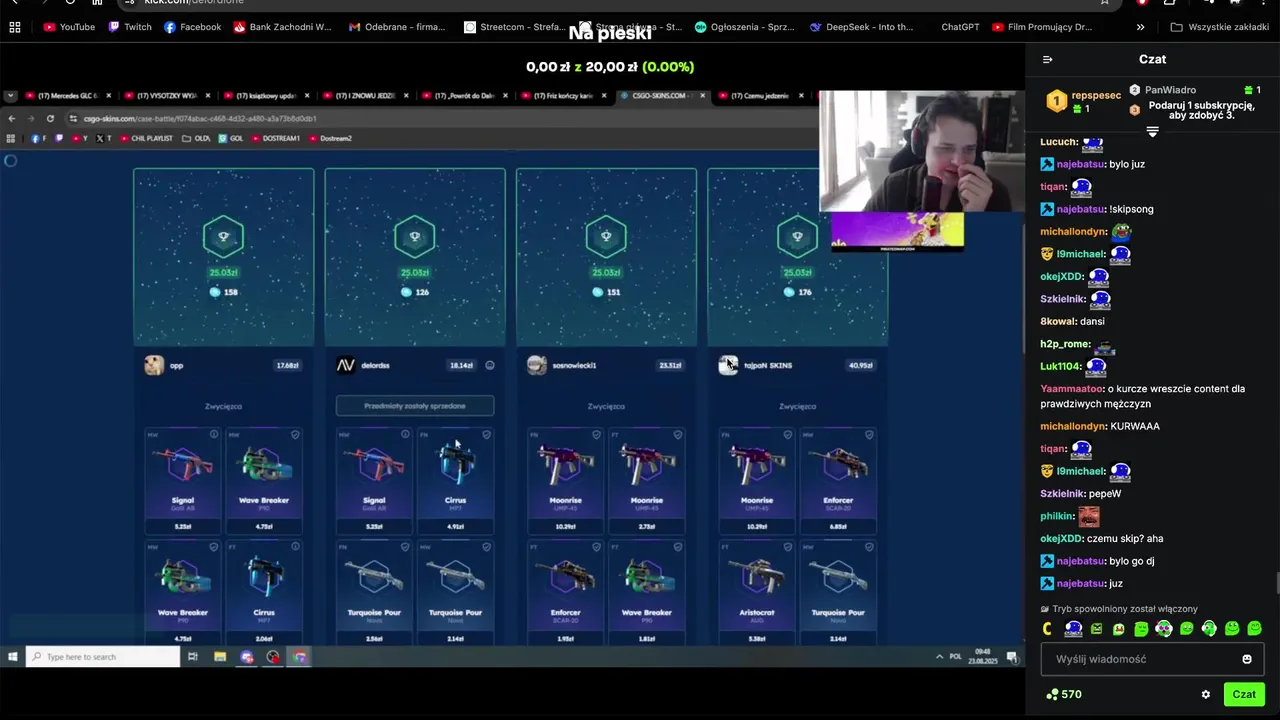Expand the gift leaderboard down arrow

pyautogui.click(x=1152, y=132)
